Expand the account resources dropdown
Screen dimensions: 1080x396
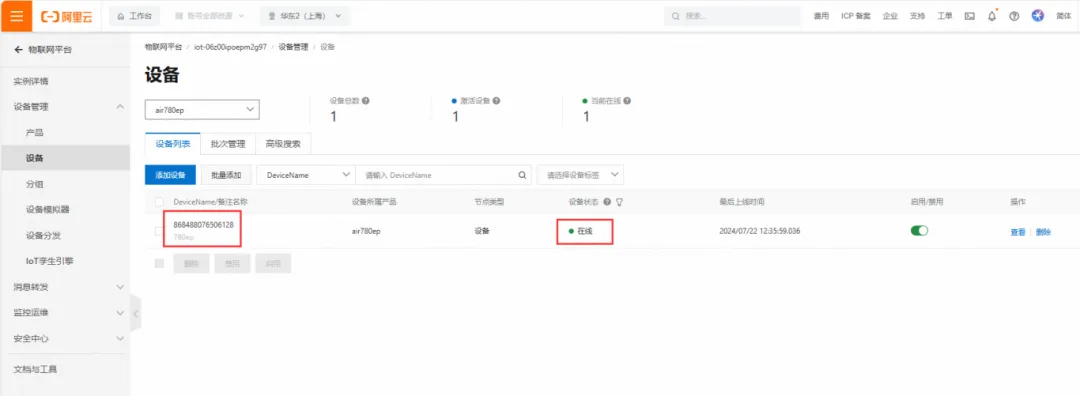210,16
